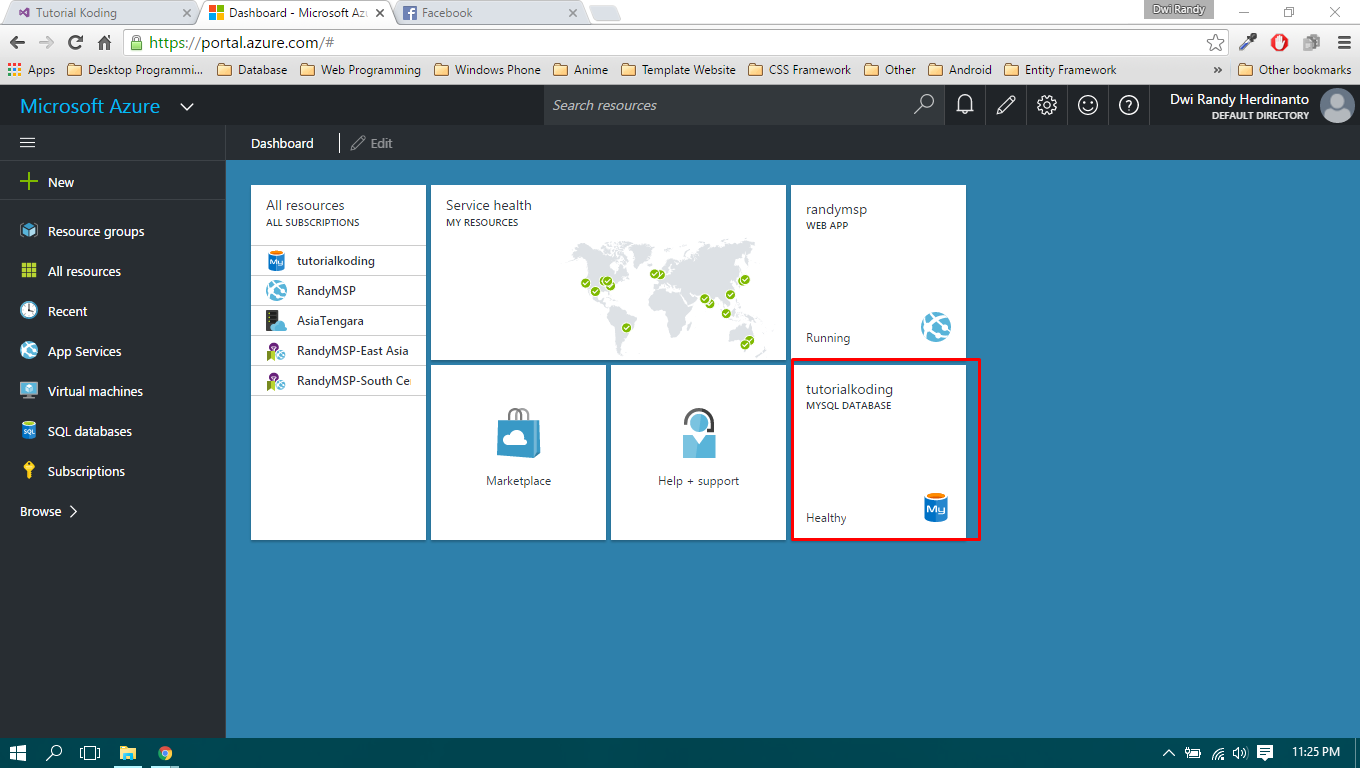The width and height of the screenshot is (1360, 768).
Task: Open the Marketplace tile
Action: coord(518,451)
